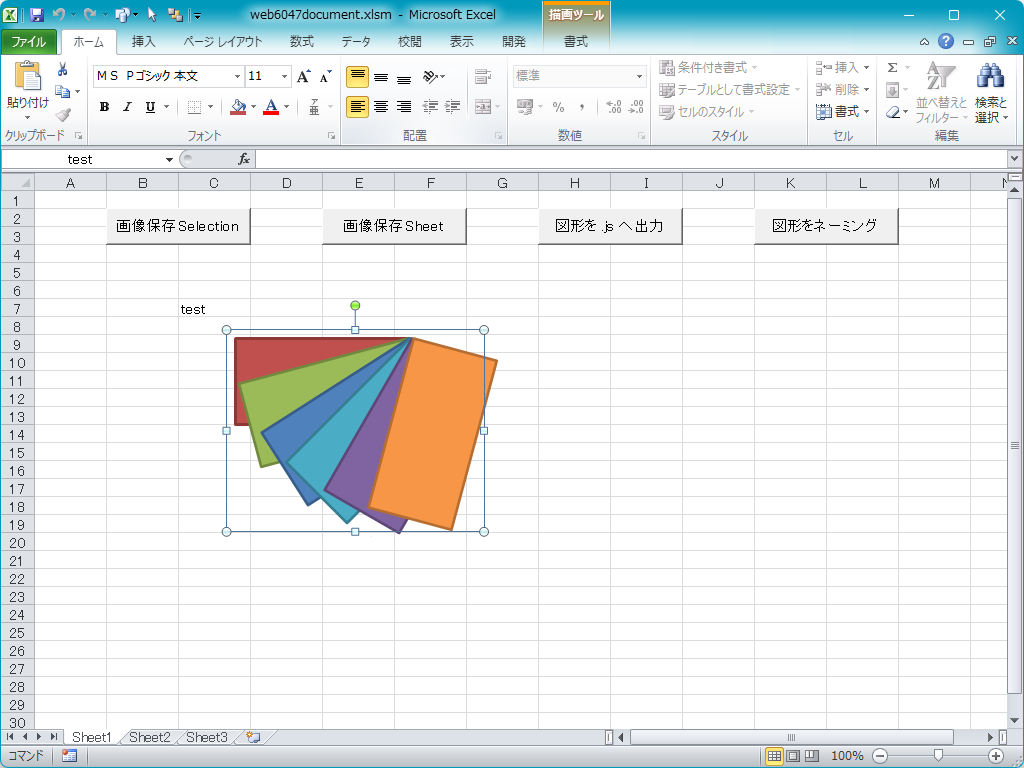1024x768 pixels.
Task: Switch to Sheet2 worksheet tab
Action: click(x=149, y=737)
